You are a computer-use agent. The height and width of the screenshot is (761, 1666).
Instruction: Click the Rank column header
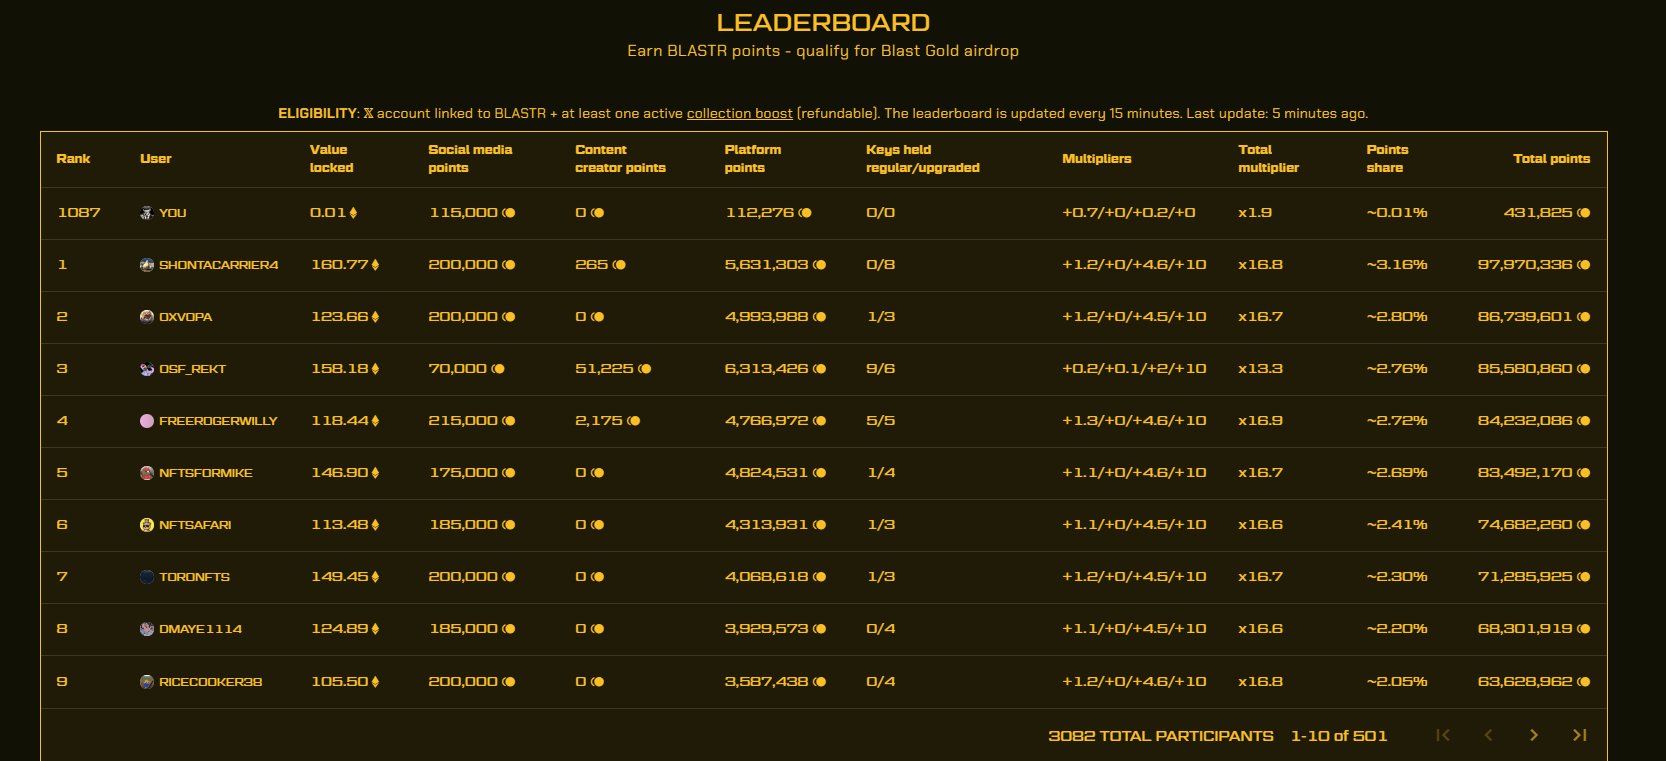point(73,159)
